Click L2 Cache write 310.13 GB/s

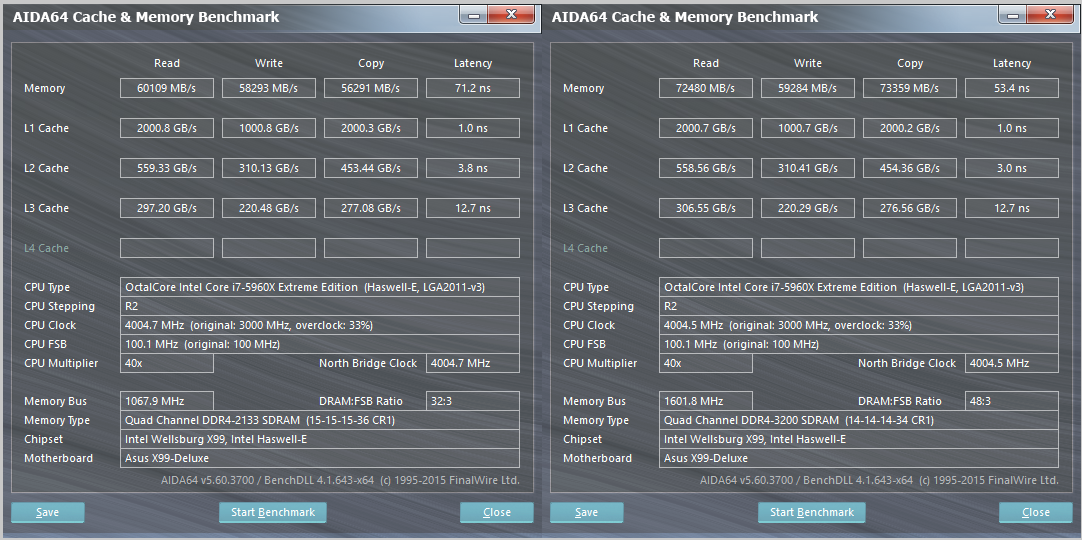269,168
